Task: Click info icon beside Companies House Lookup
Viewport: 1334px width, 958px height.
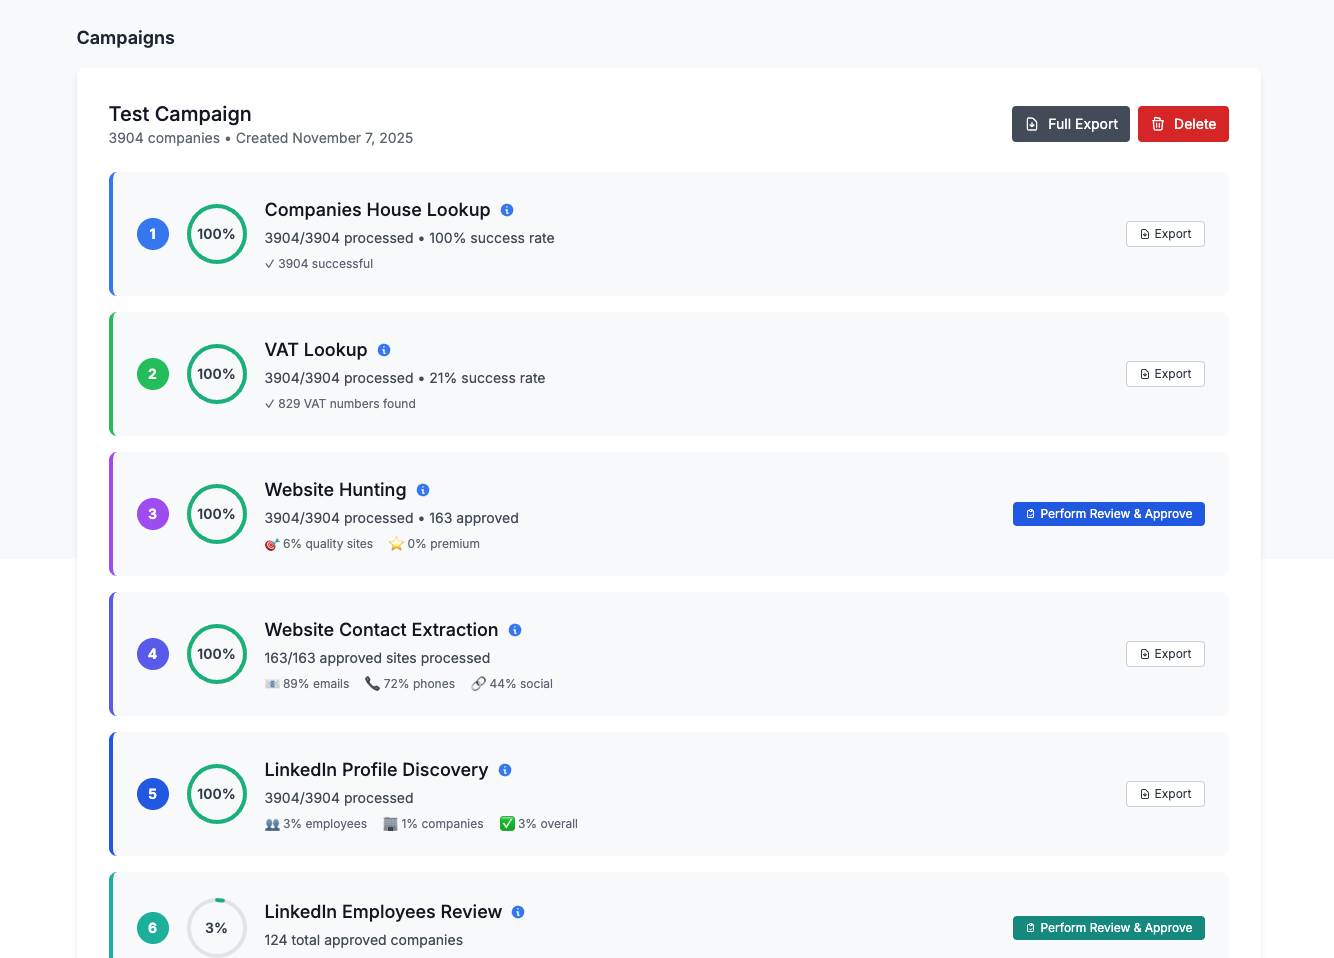Action: [x=507, y=210]
